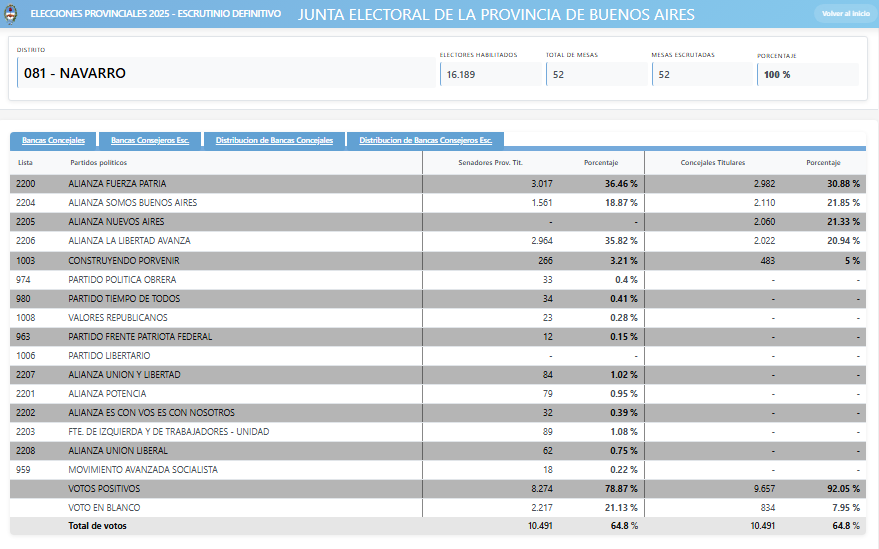Open the Bancas Concejales tab
Screen dimensions: 879x549
pos(53,140)
